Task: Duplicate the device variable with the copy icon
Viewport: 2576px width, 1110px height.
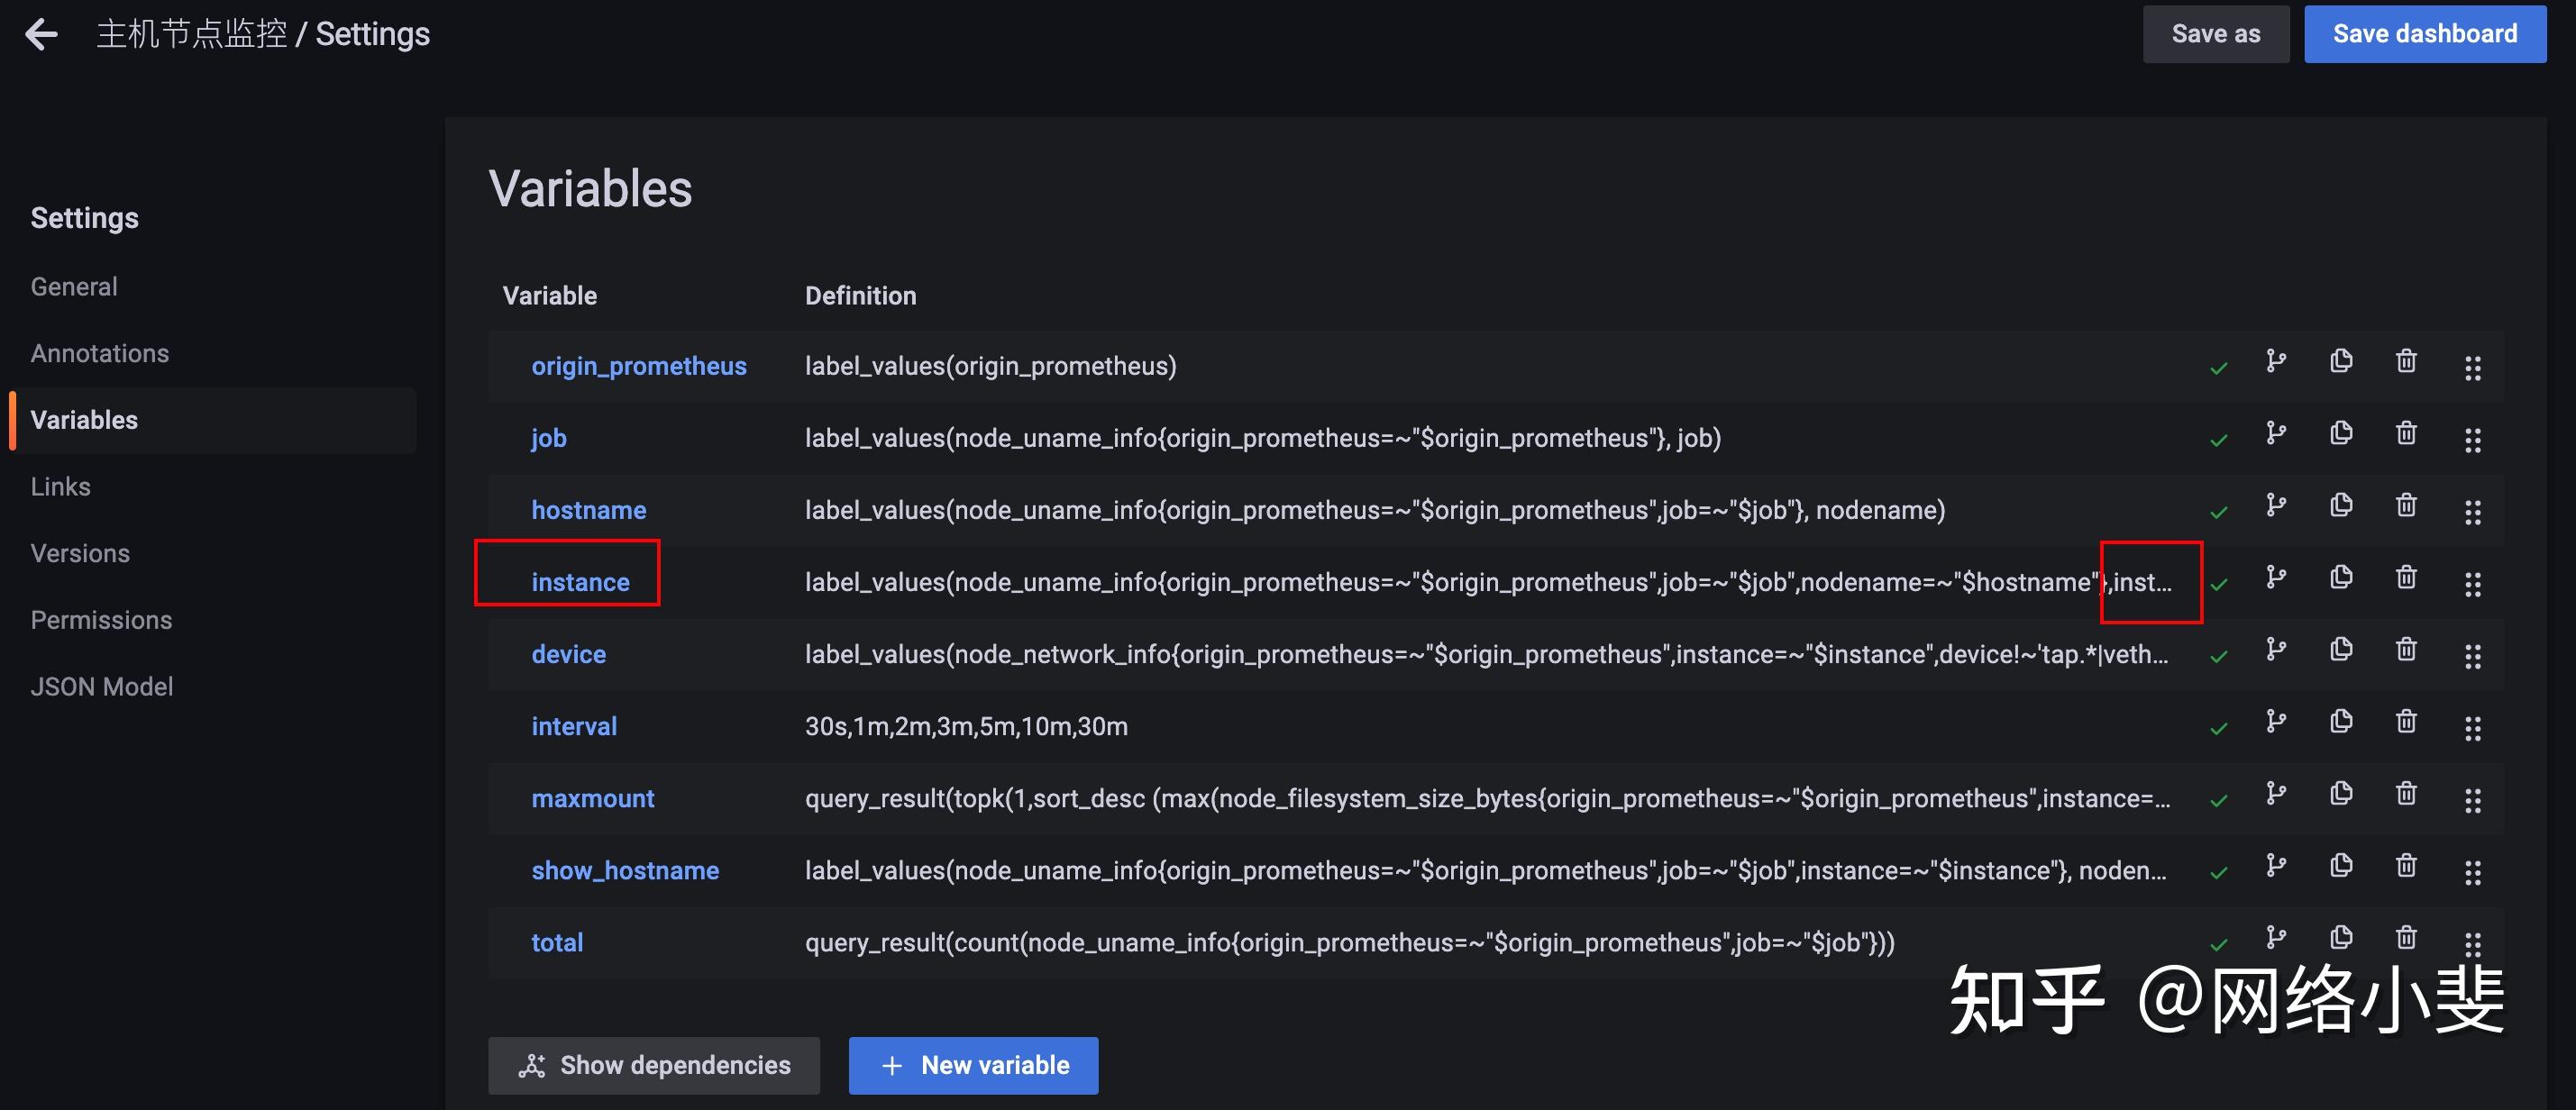Action: [x=2341, y=650]
